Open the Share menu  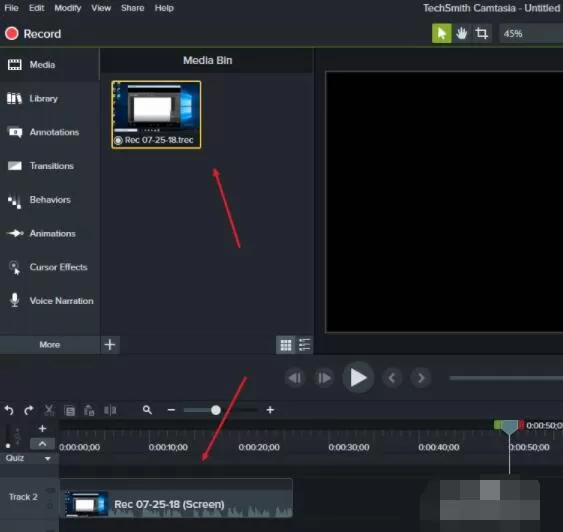pyautogui.click(x=132, y=8)
